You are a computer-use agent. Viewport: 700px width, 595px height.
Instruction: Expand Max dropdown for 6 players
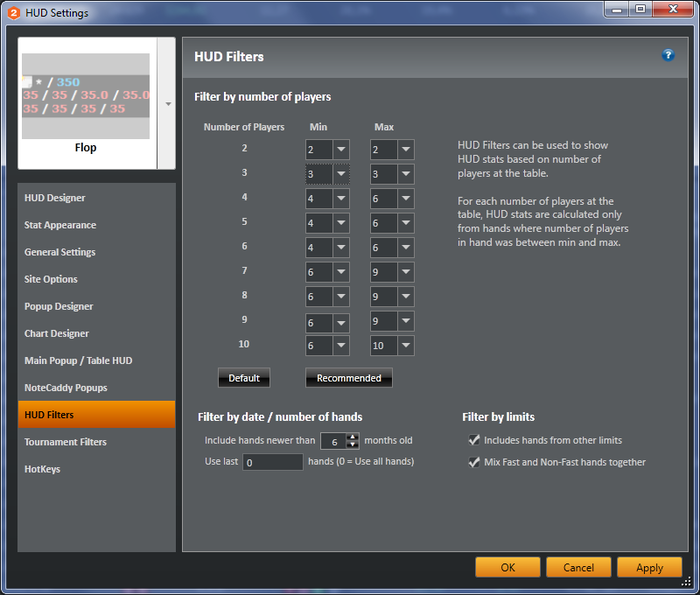(406, 248)
